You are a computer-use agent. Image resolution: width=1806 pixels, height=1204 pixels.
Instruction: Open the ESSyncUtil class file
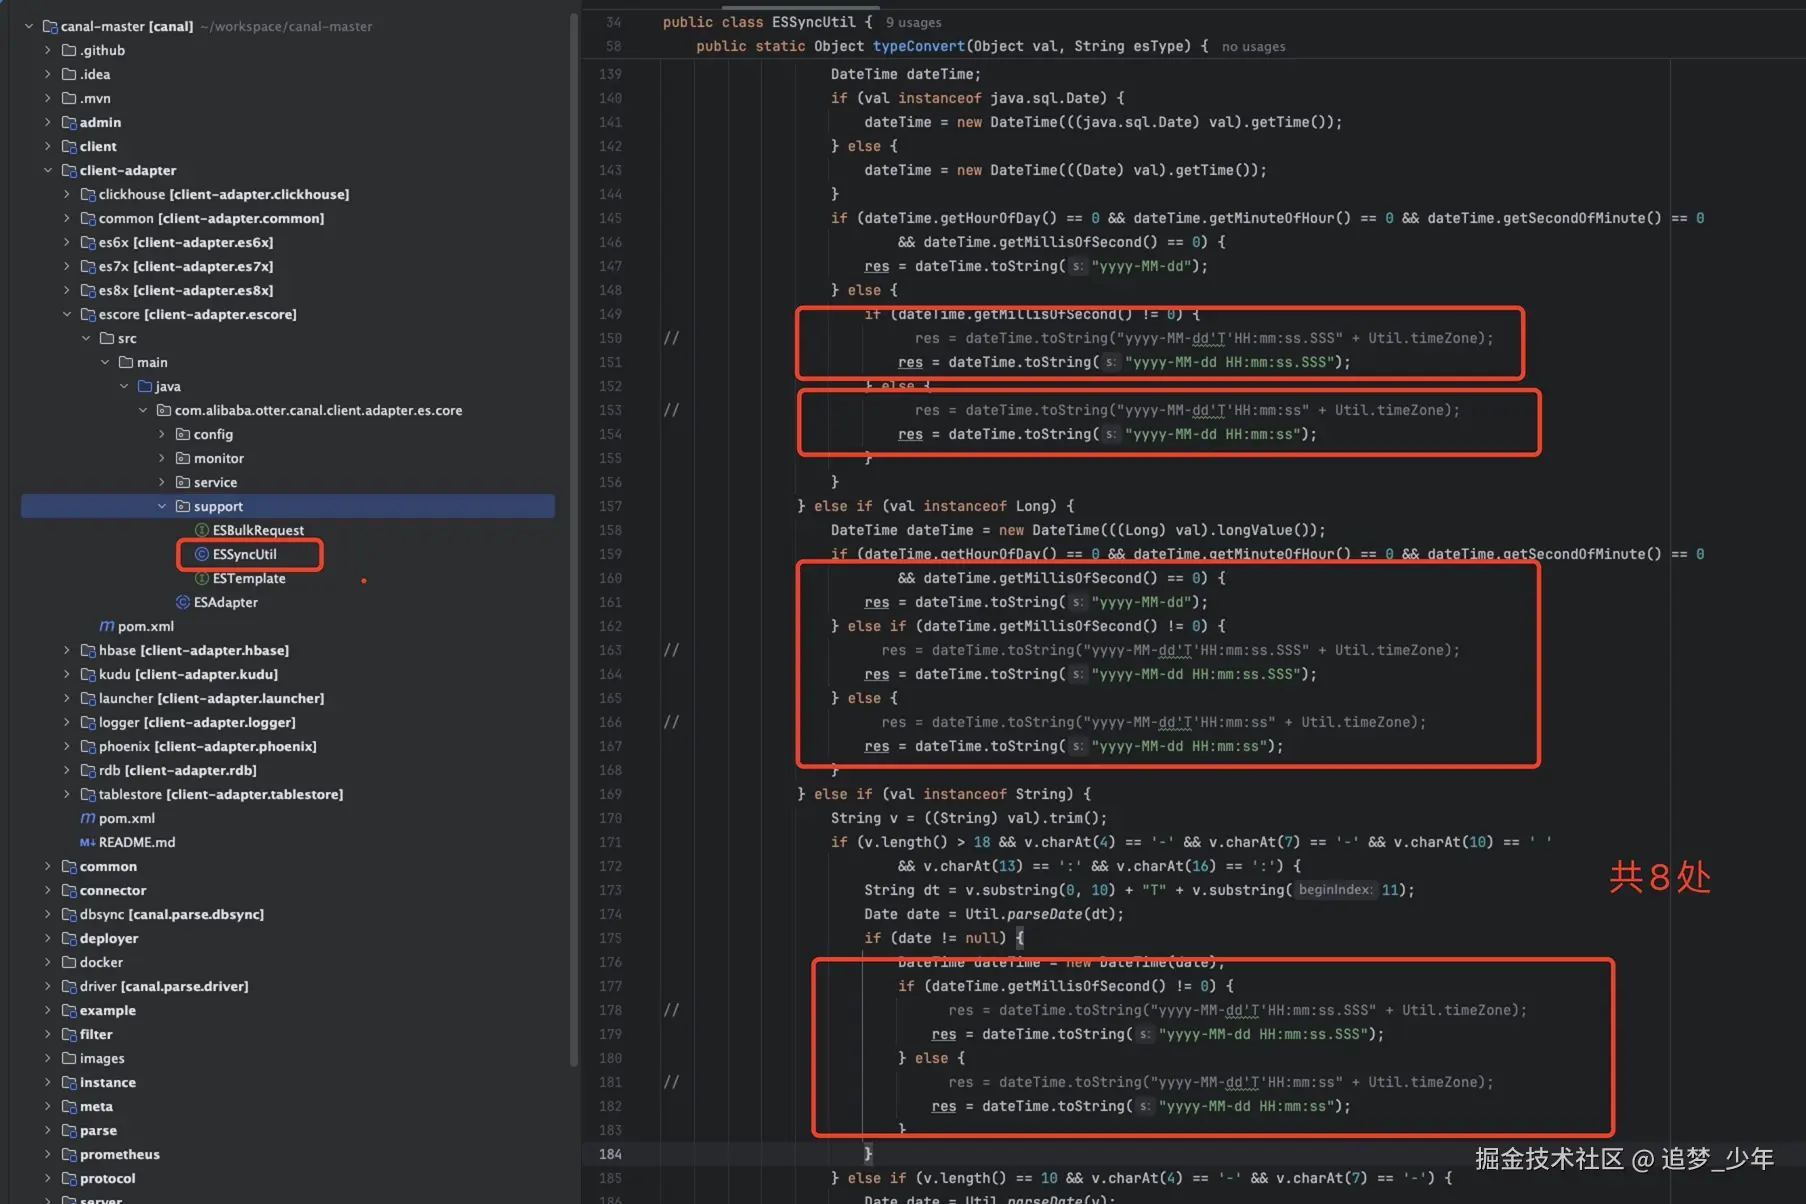pos(244,554)
